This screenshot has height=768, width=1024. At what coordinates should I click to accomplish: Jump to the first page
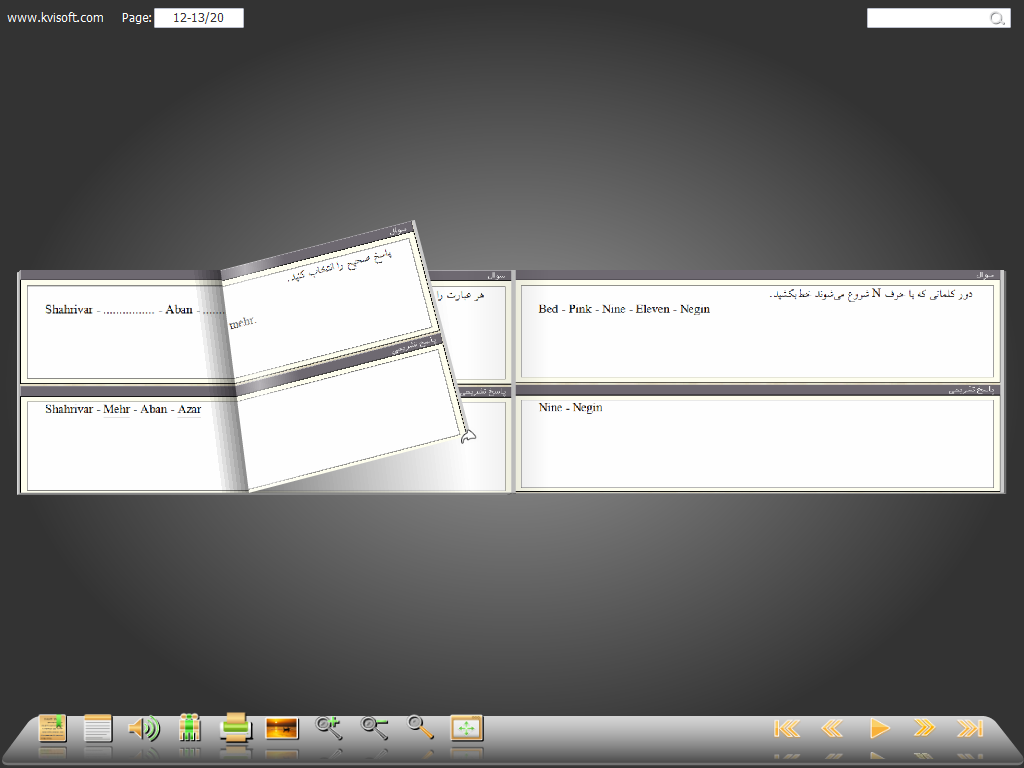pyautogui.click(x=787, y=728)
